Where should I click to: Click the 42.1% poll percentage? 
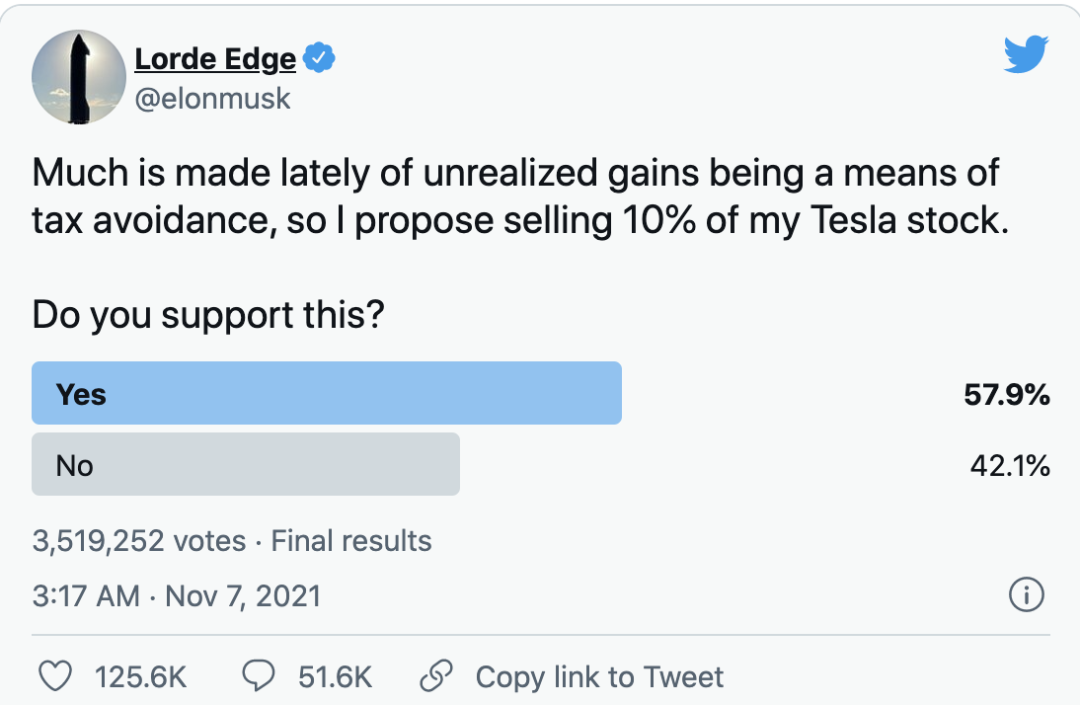tap(1009, 465)
